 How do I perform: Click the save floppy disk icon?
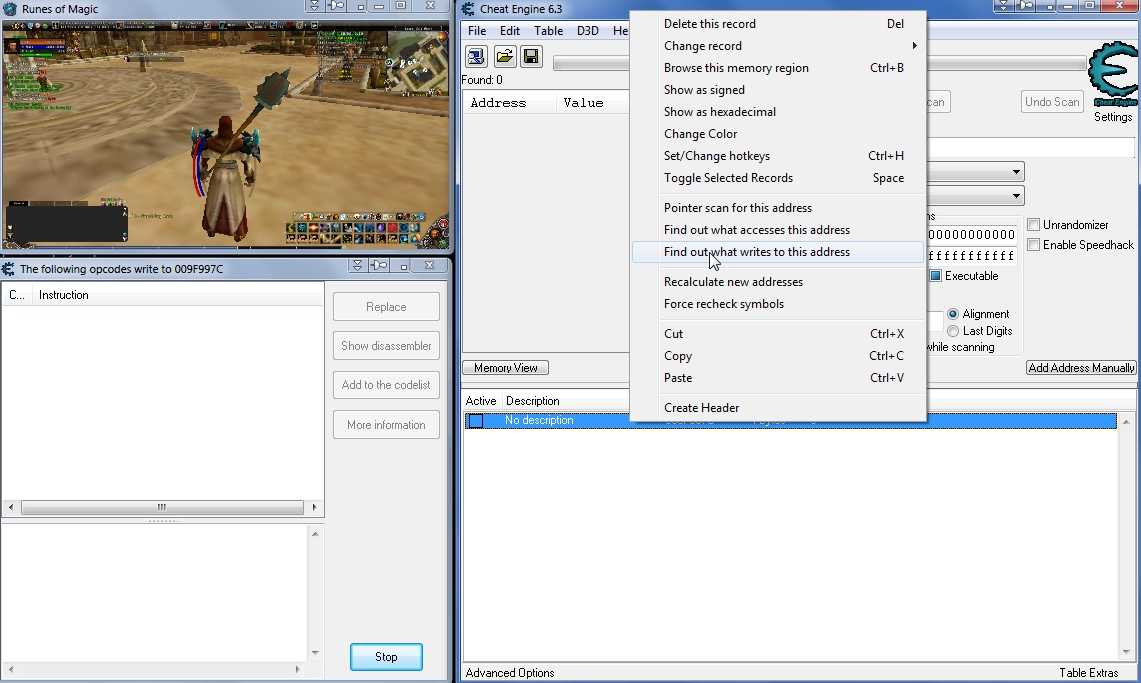531,56
